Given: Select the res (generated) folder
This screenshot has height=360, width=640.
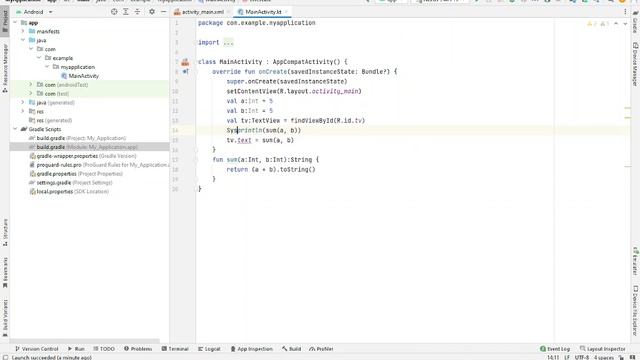Looking at the screenshot, I should tap(51, 120).
